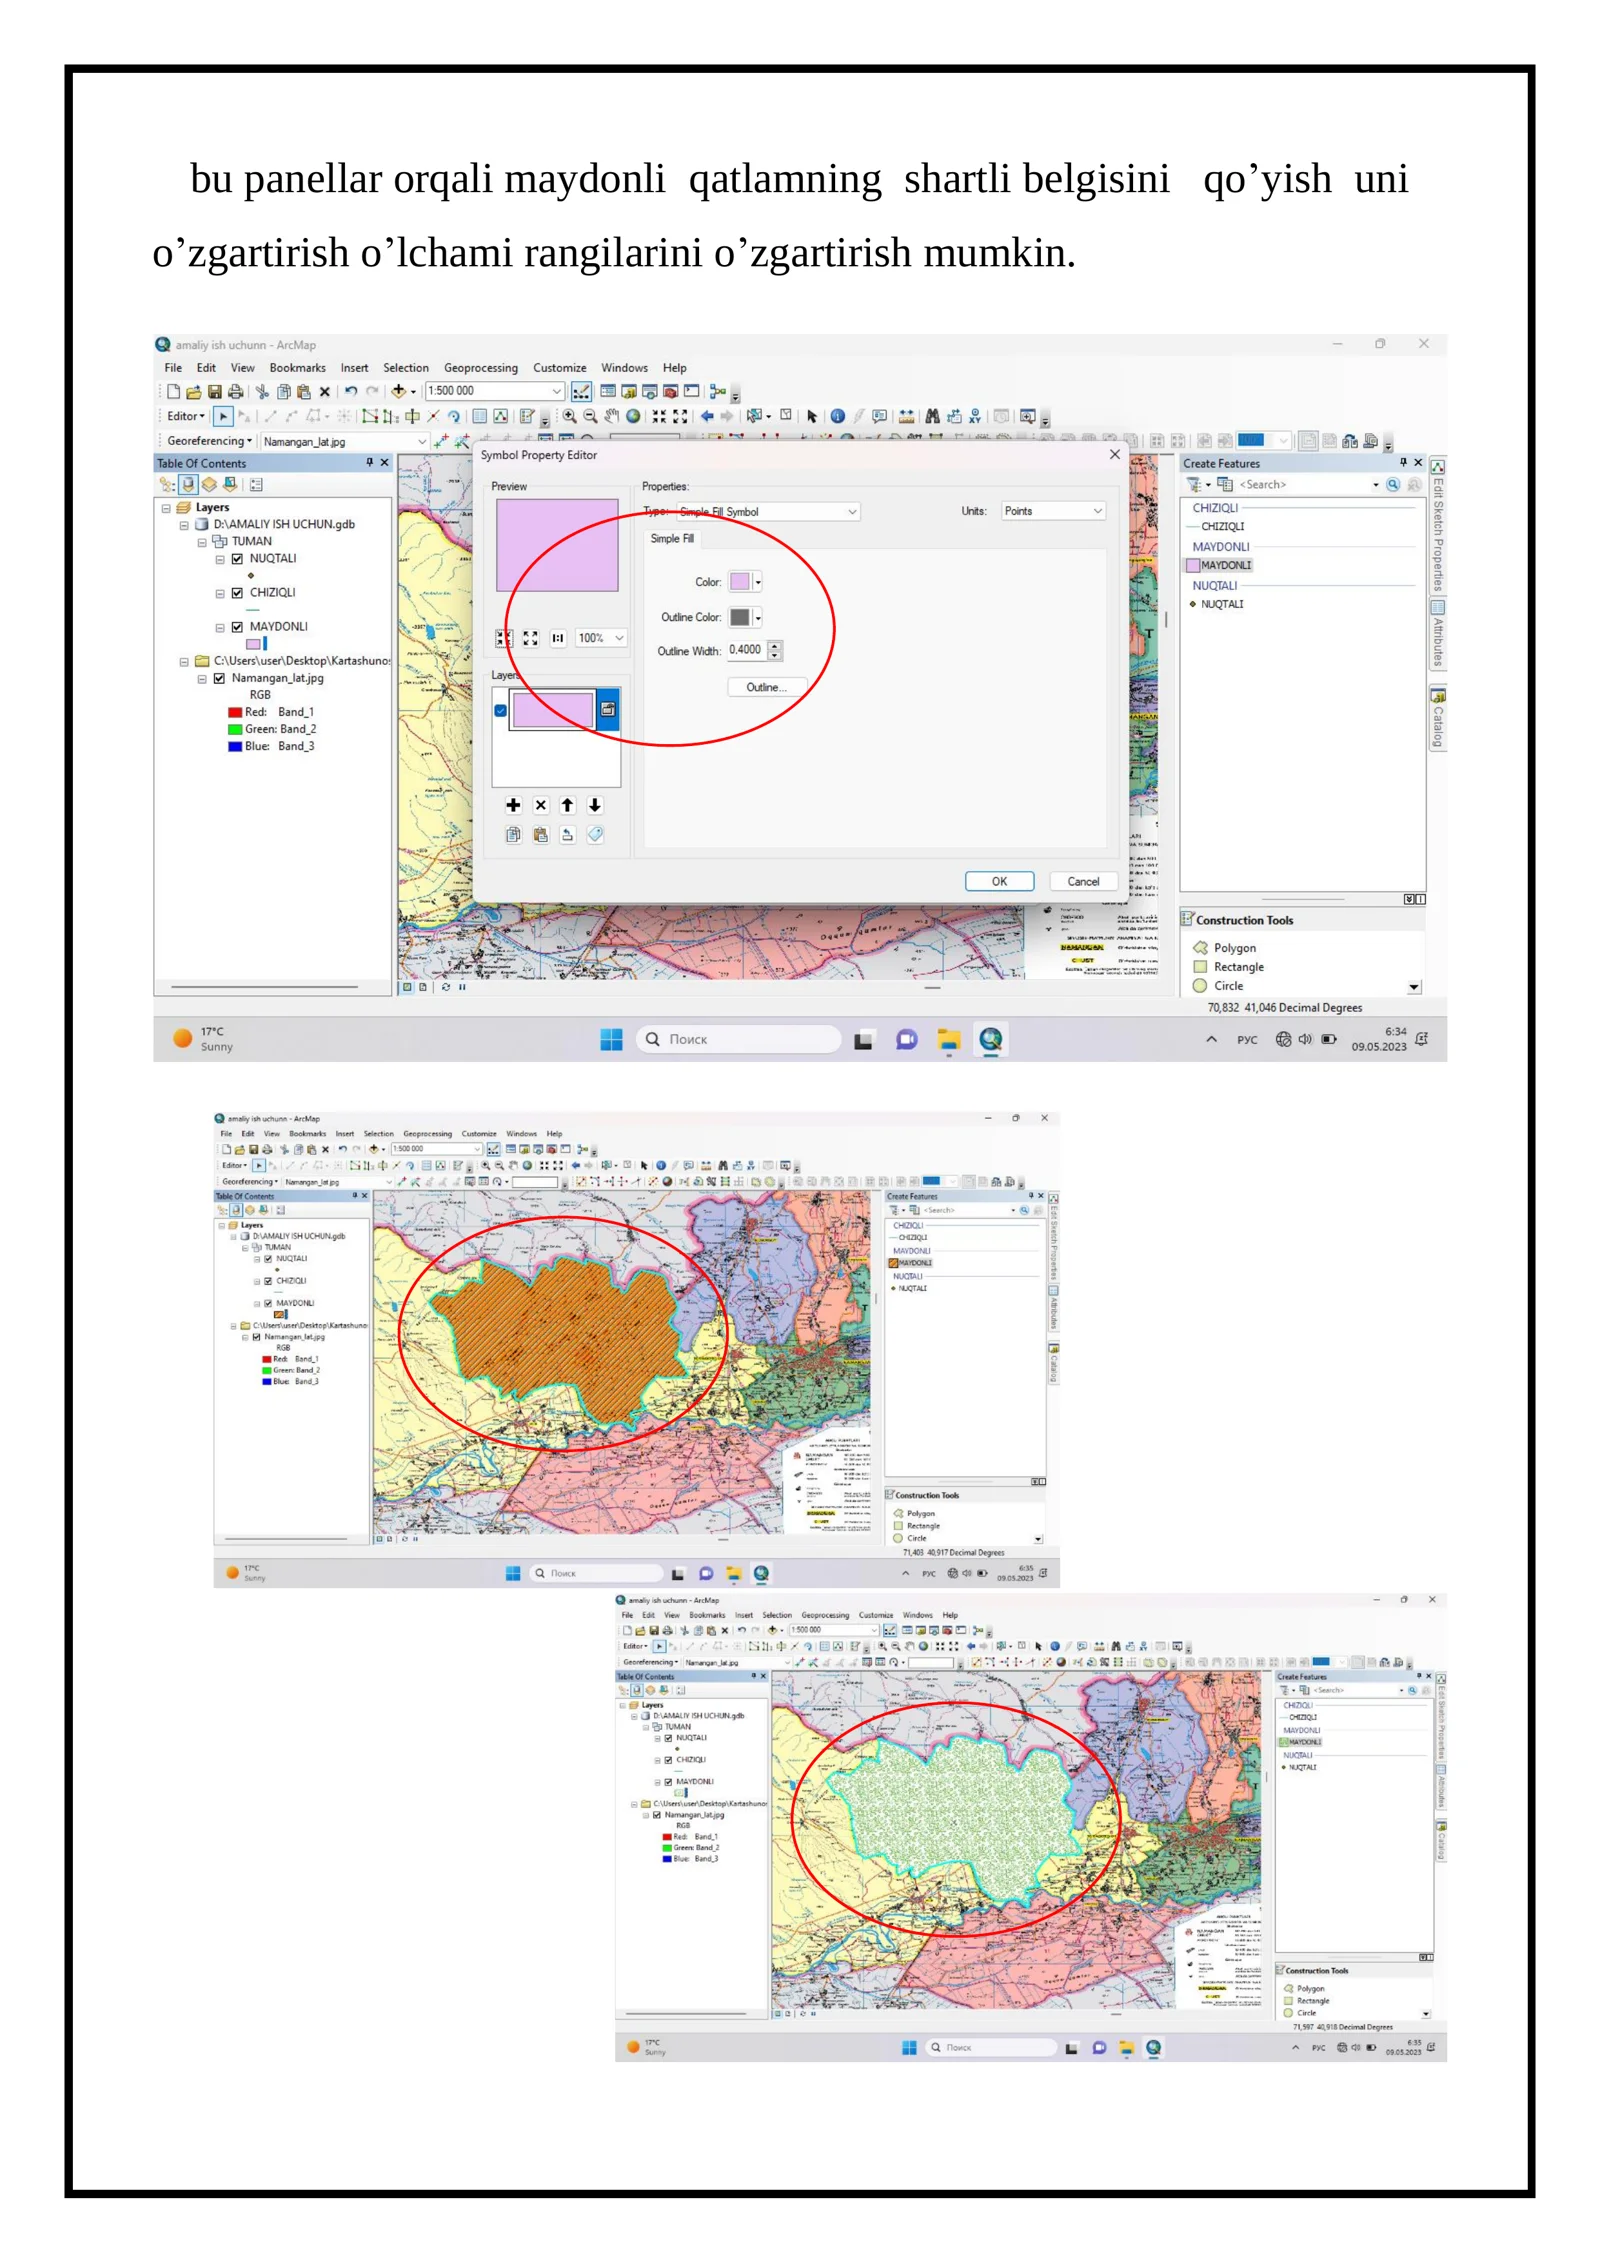Viewport: 1600px width, 2262px height.
Task: Click Zoom In magnifier in first screenshot's toolbar
Action: point(569,416)
